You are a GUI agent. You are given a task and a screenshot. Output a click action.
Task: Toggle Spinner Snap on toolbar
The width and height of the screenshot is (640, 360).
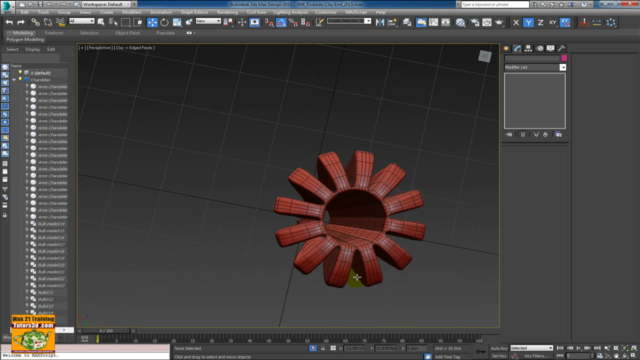[x=306, y=22]
